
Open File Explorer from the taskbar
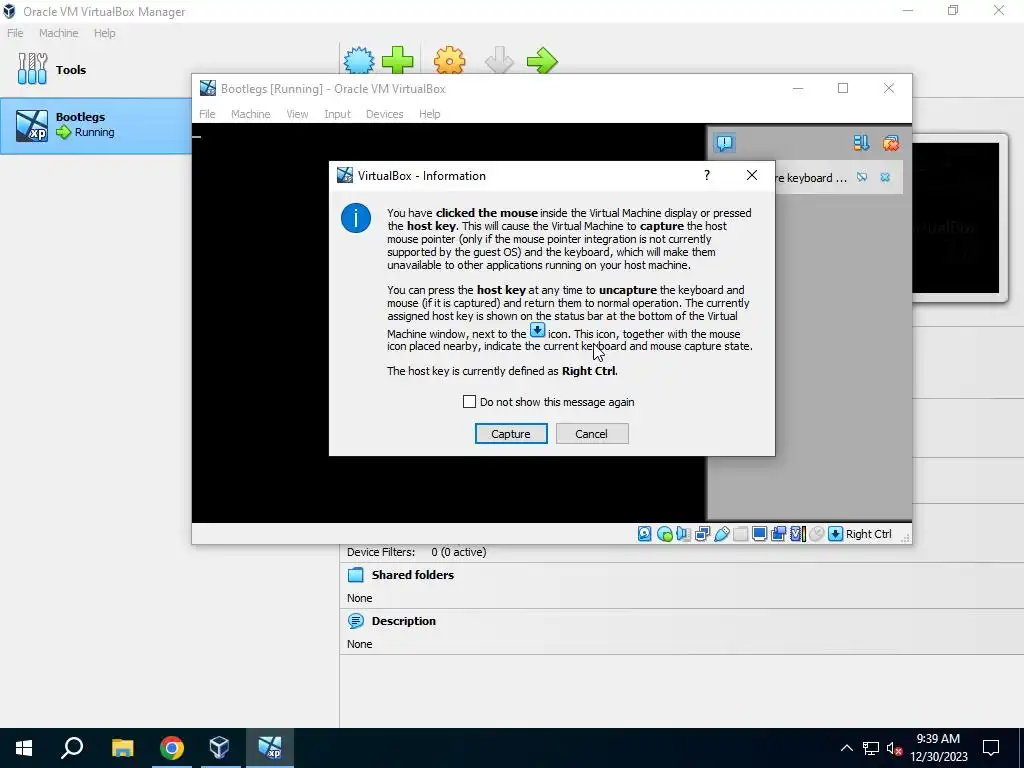(122, 748)
